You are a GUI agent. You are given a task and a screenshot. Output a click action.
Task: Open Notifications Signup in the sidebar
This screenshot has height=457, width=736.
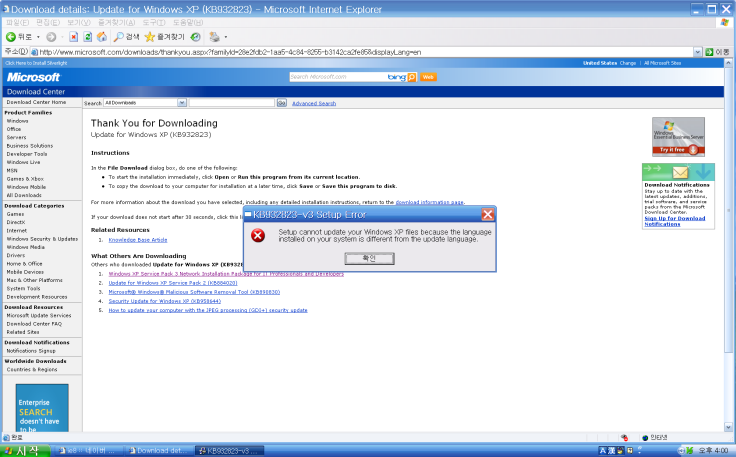[x=31, y=350]
